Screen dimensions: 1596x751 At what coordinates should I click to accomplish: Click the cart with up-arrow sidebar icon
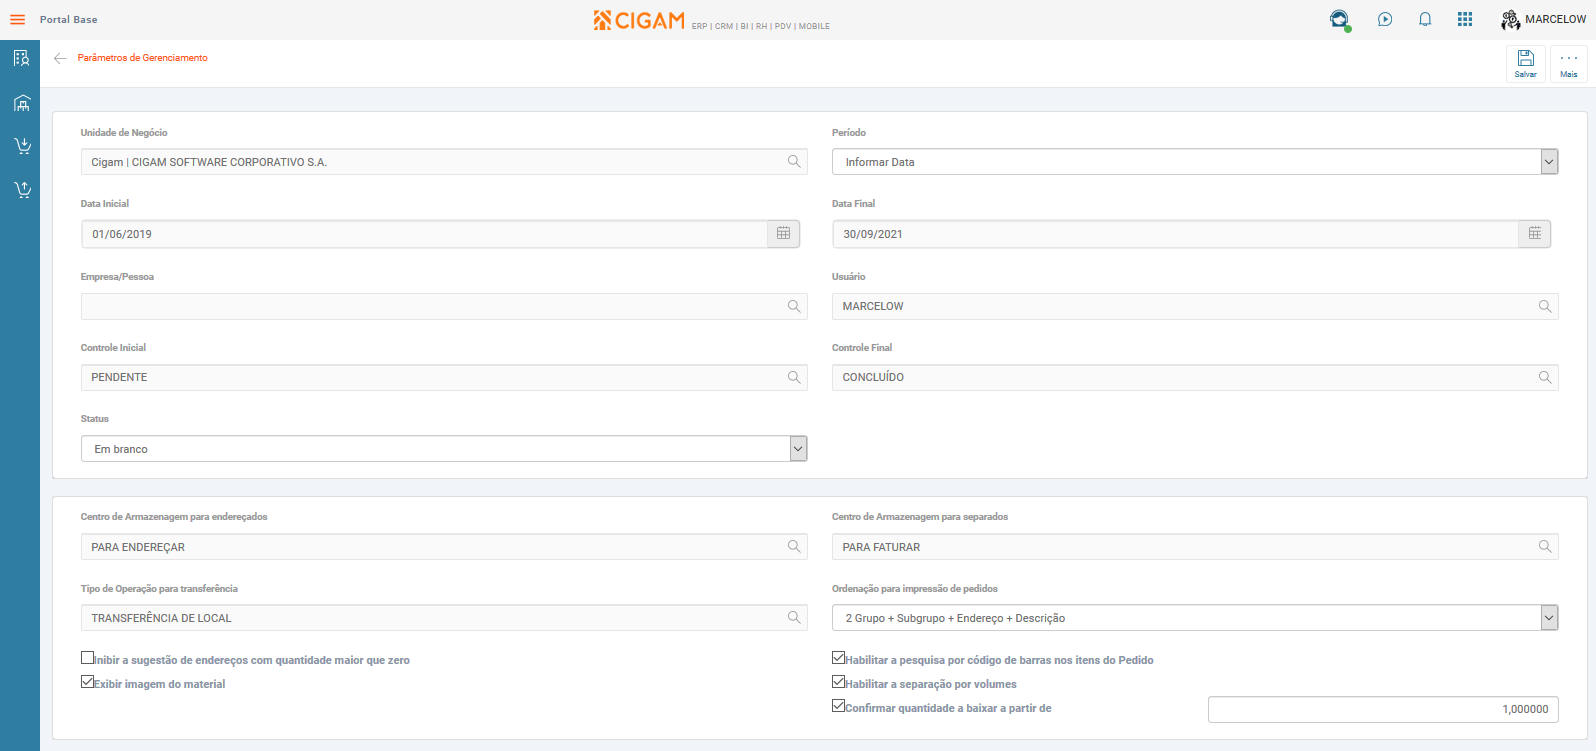21,190
